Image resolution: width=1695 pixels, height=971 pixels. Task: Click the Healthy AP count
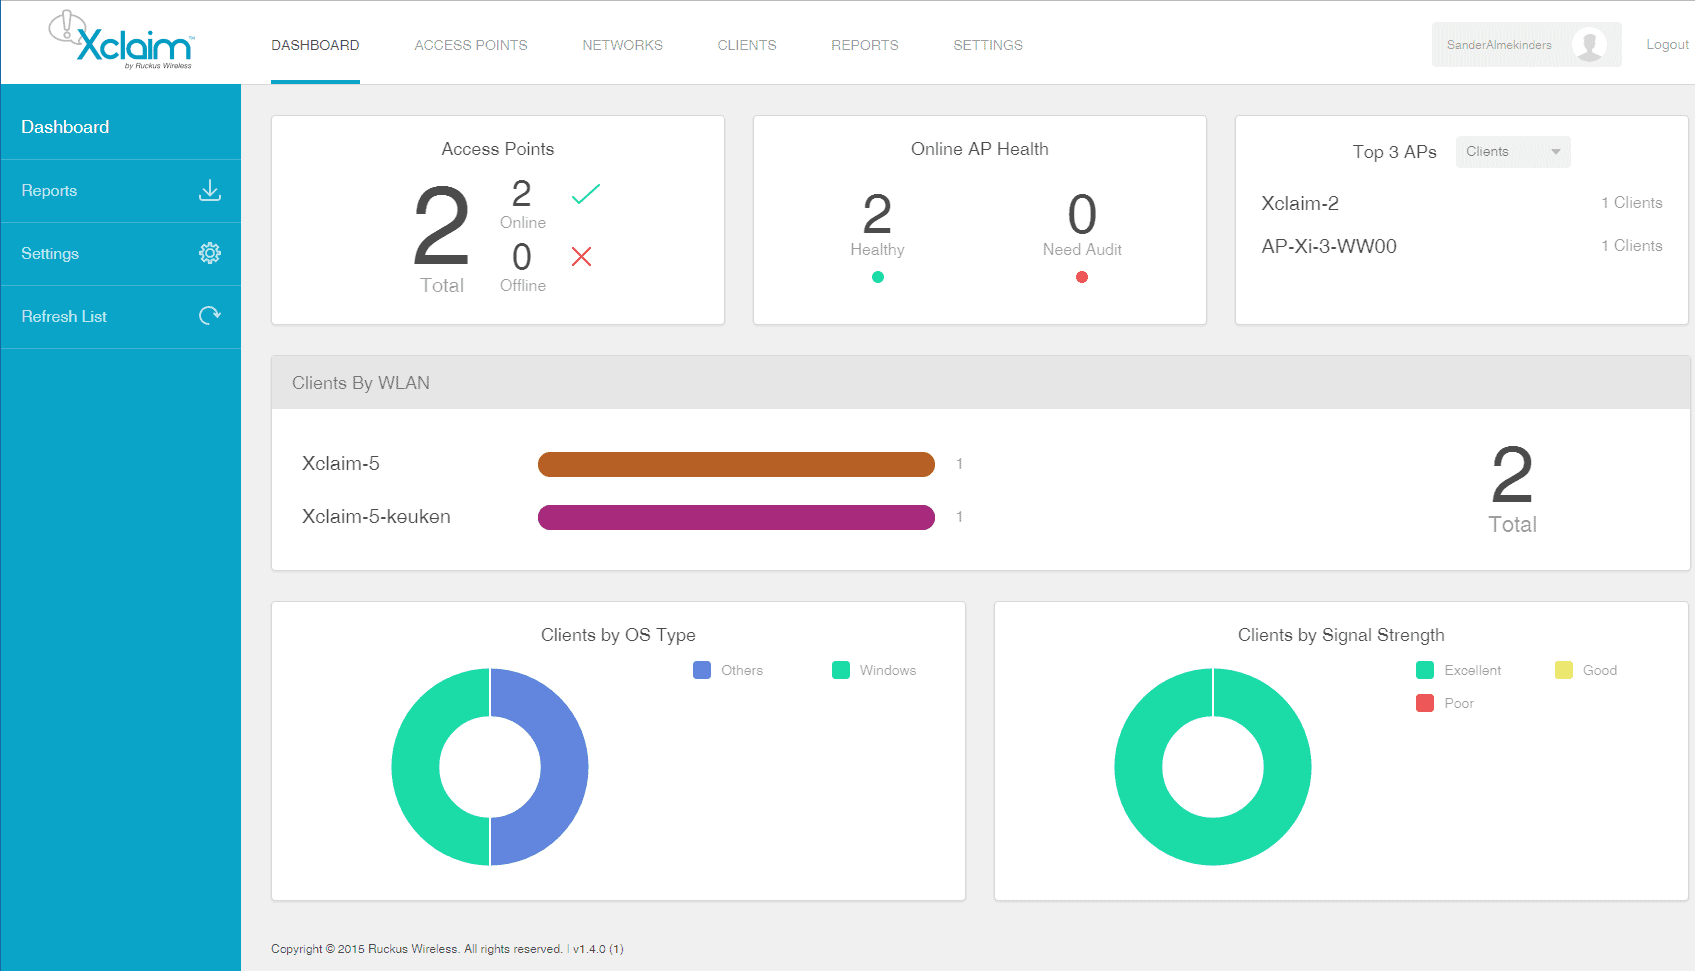click(x=877, y=214)
